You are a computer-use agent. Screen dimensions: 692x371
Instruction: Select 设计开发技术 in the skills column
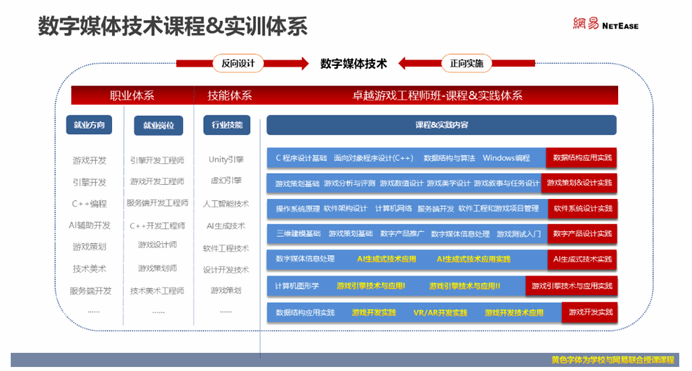pos(226,270)
